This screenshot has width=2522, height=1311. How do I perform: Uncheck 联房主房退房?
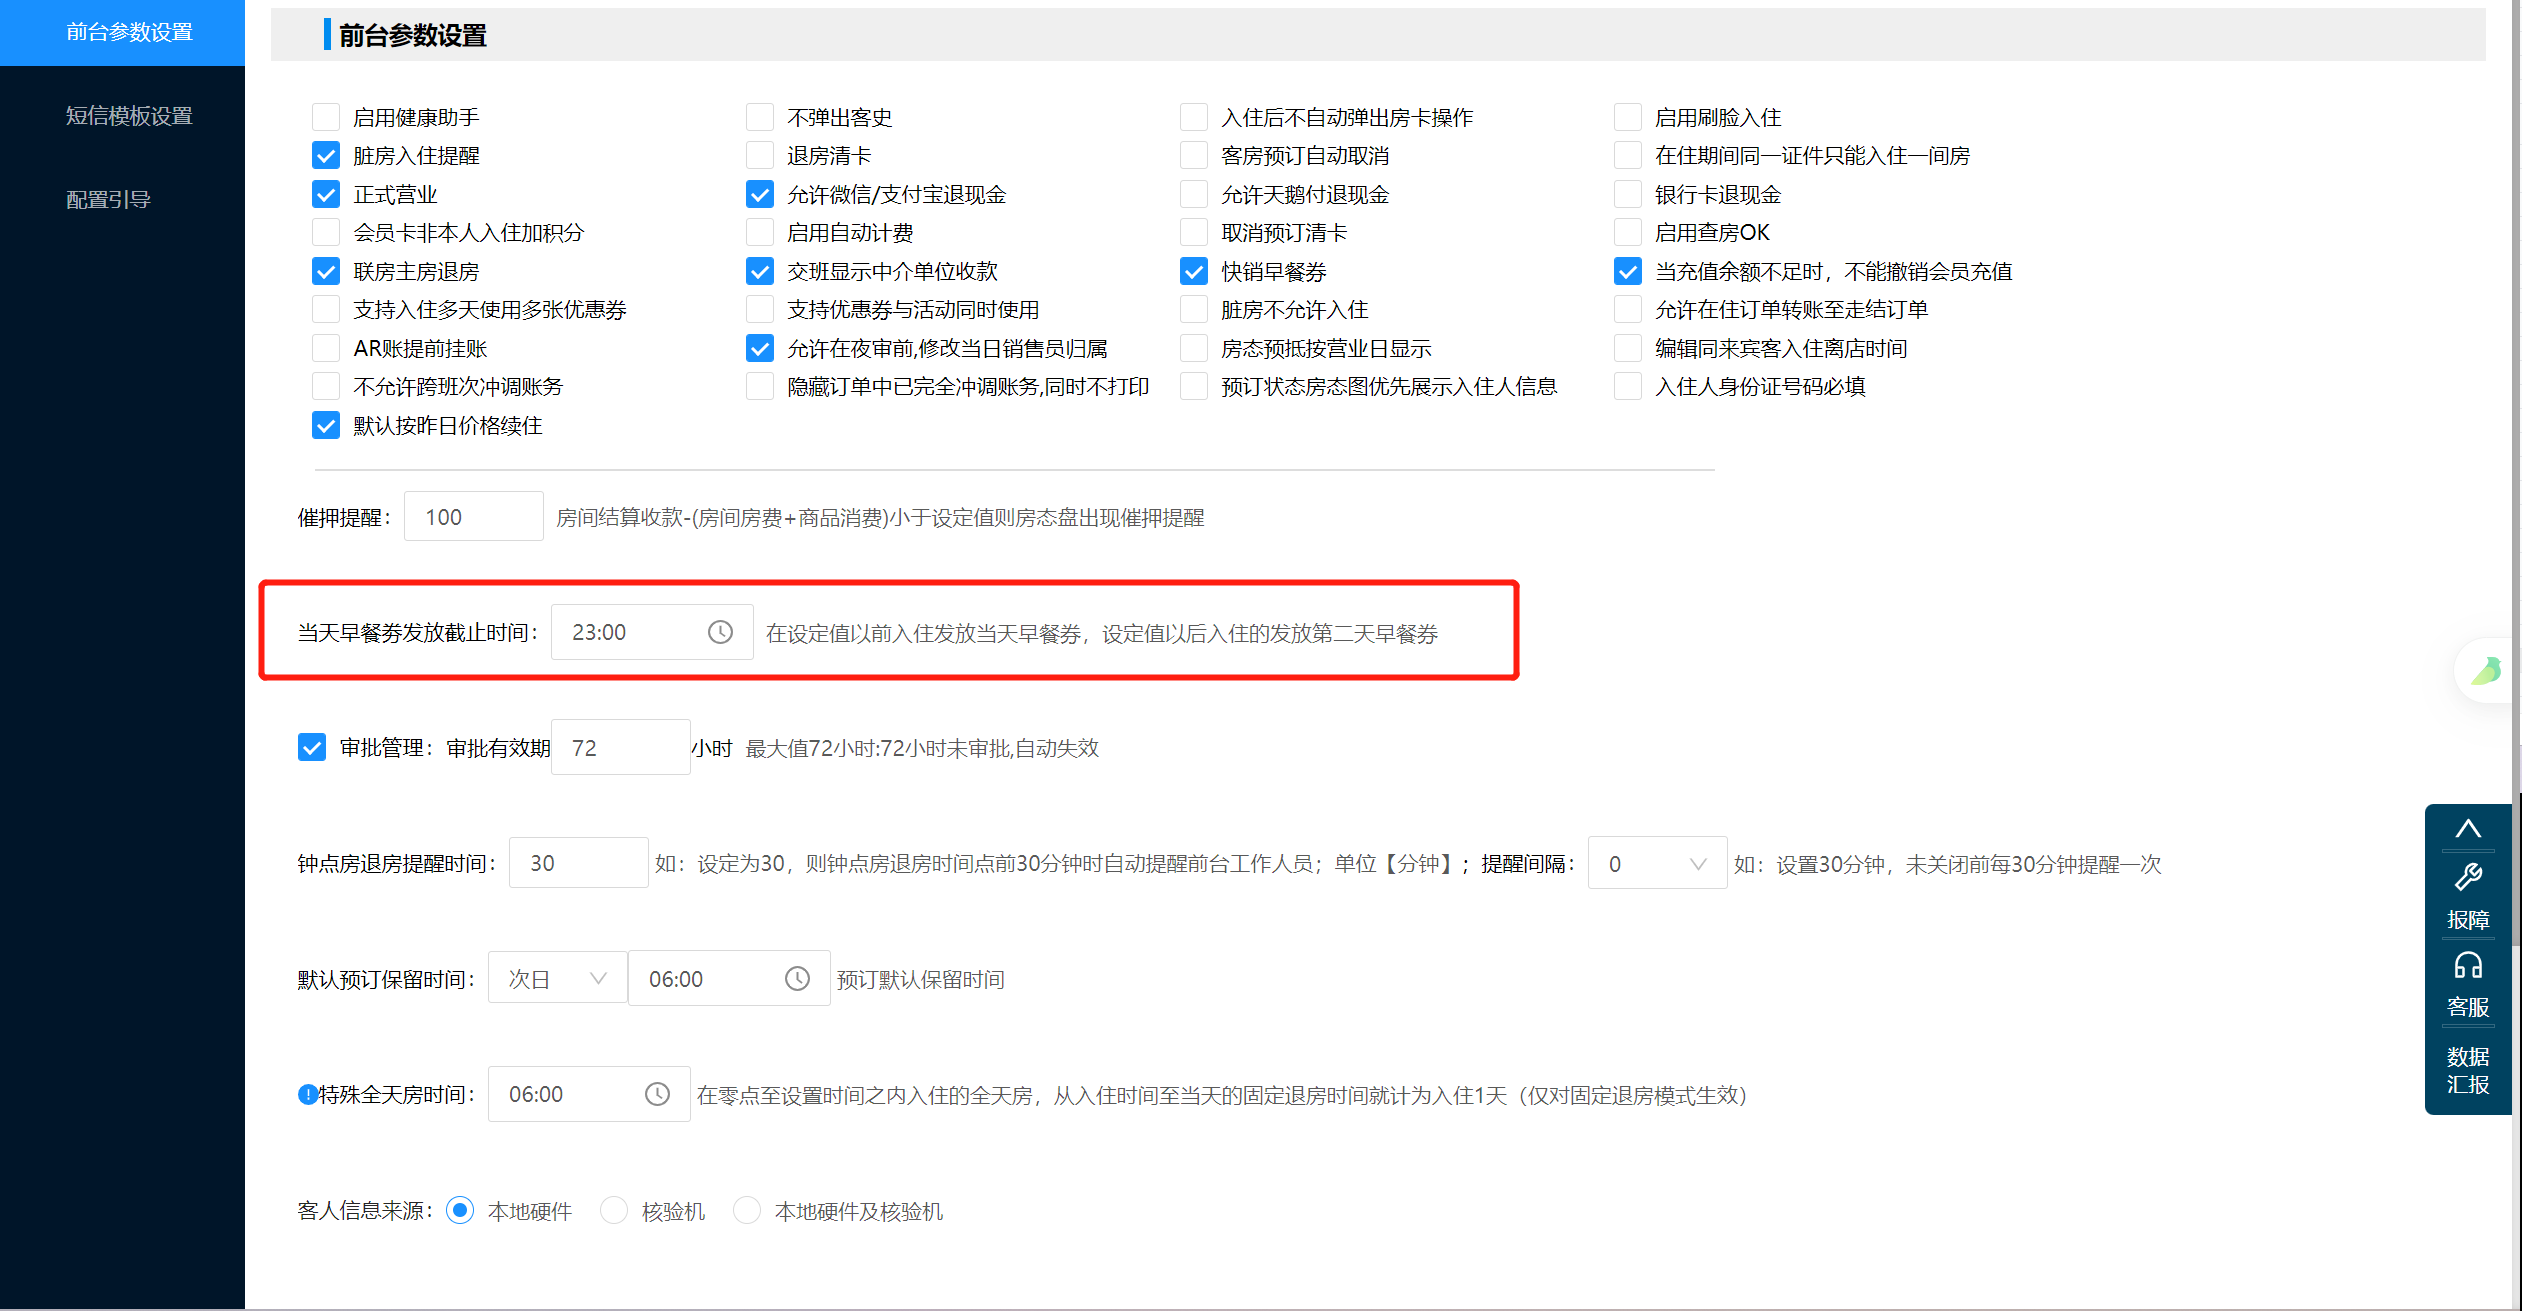[326, 271]
